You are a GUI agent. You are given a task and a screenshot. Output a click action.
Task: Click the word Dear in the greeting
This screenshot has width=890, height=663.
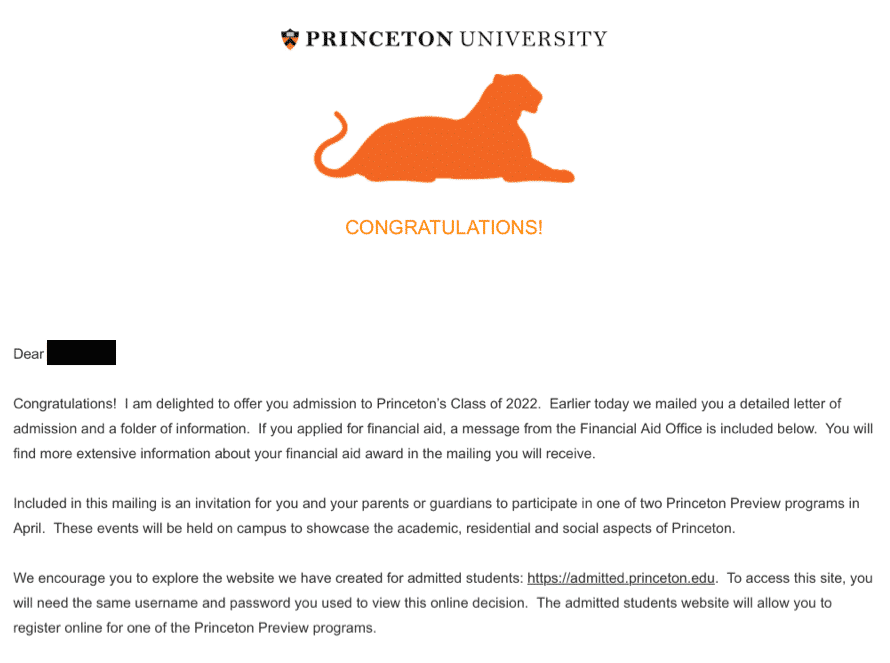coord(28,354)
